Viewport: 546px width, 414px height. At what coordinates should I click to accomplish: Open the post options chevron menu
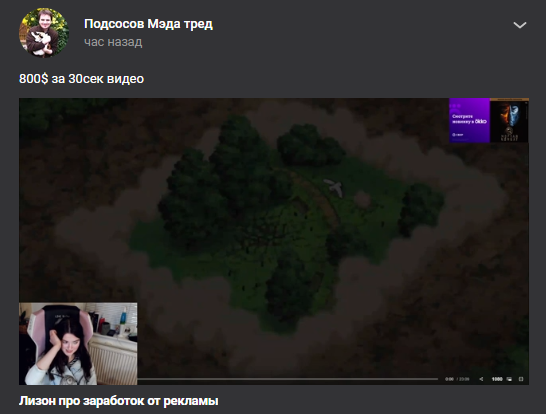(x=520, y=25)
